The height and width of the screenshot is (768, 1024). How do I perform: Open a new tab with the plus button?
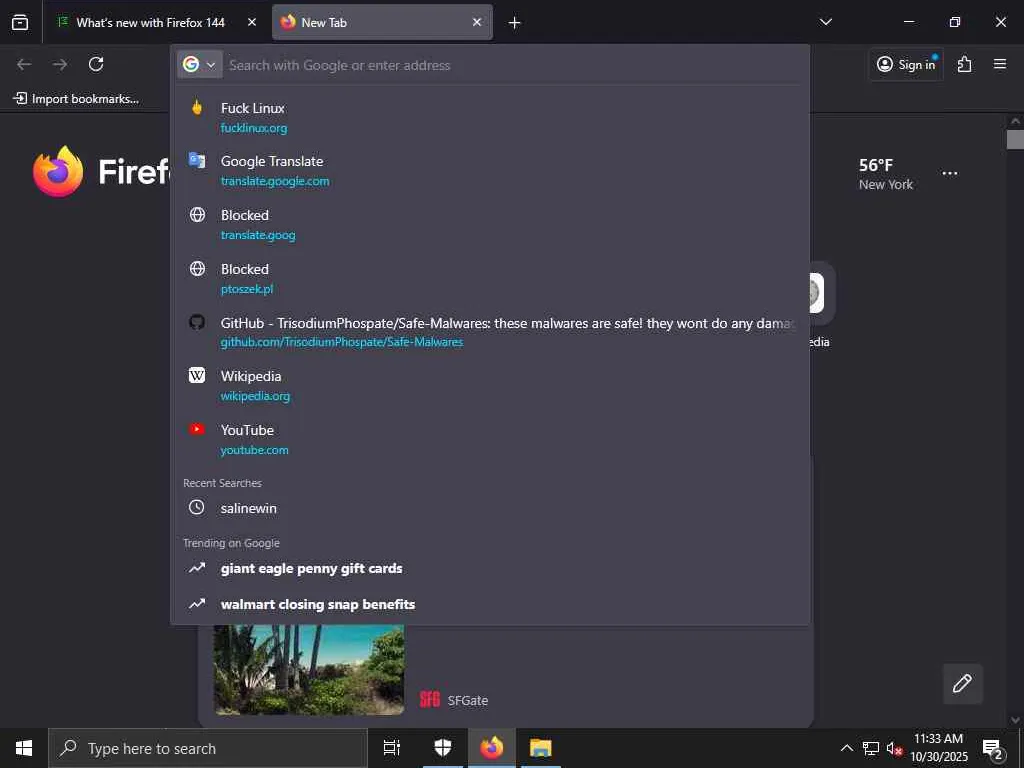click(x=515, y=23)
